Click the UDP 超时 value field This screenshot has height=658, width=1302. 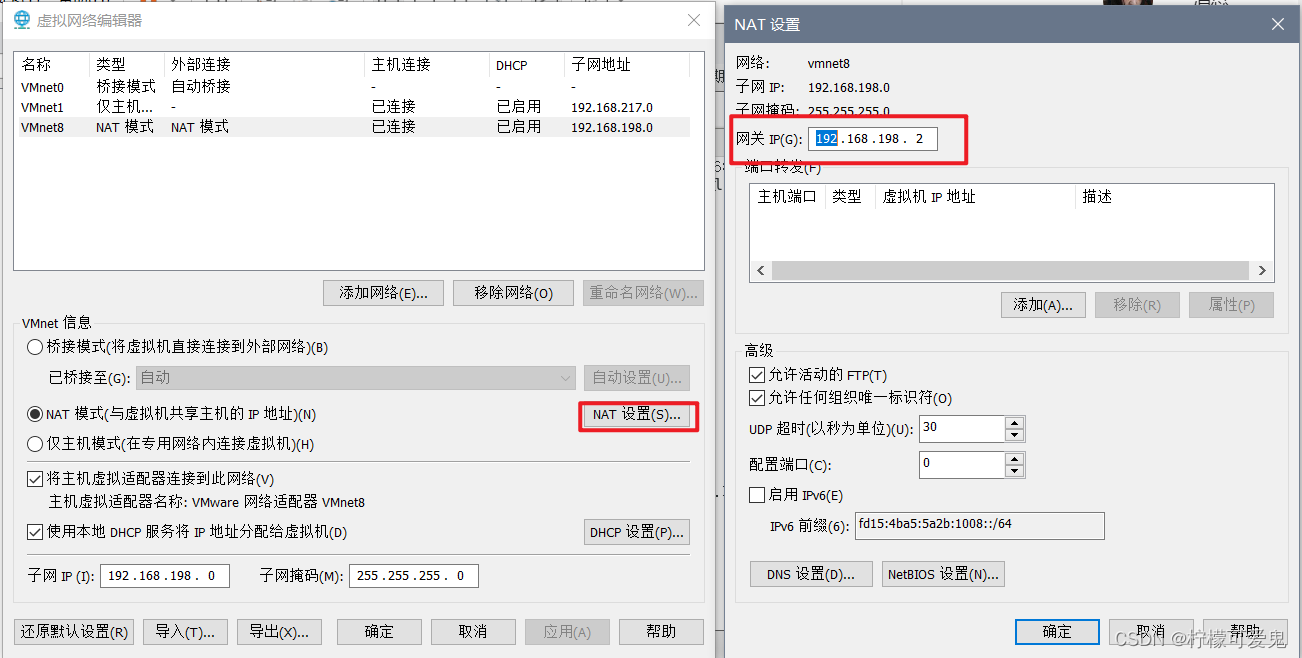962,429
